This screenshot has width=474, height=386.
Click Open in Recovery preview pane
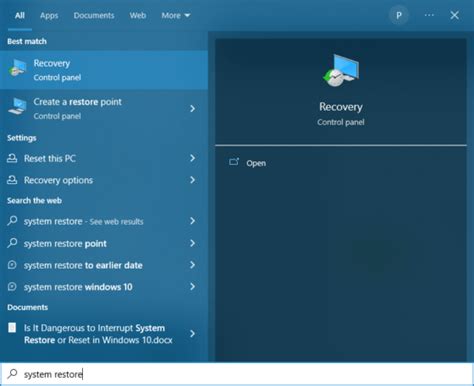(x=256, y=163)
